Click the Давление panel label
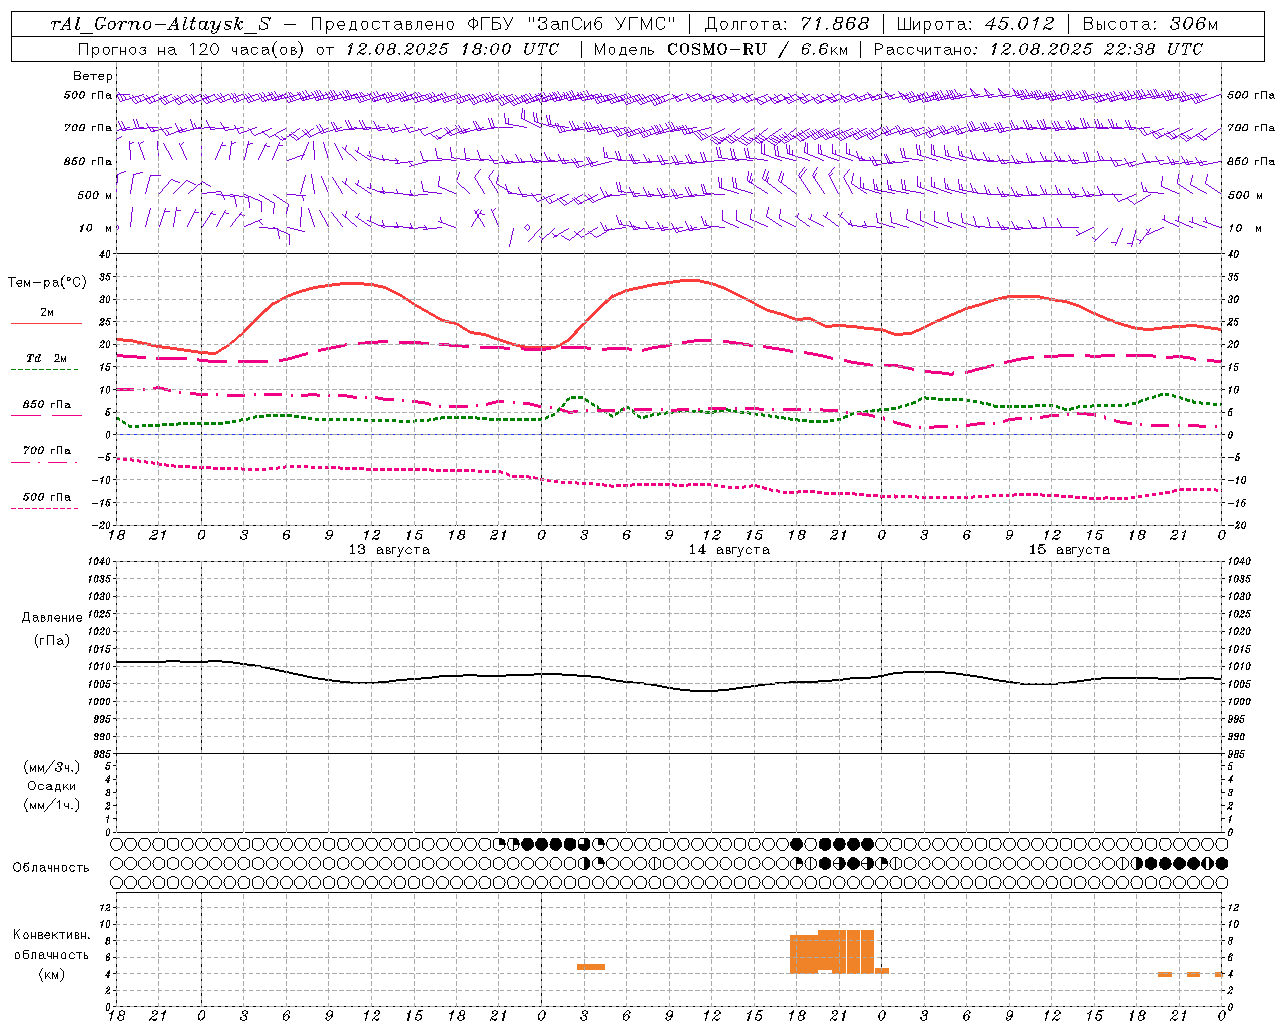 52,618
